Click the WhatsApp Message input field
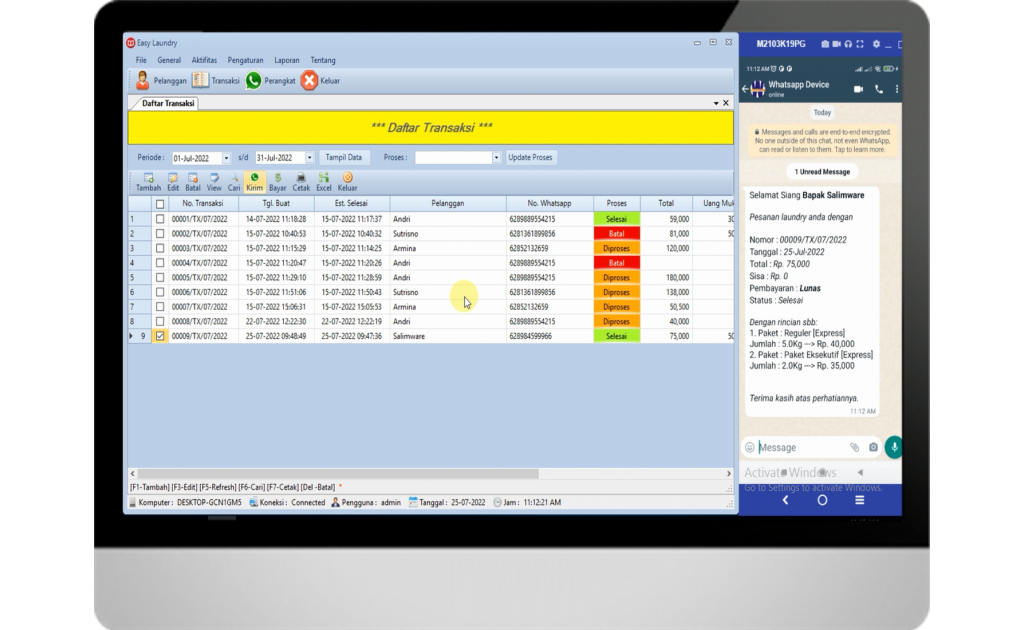 pos(800,447)
